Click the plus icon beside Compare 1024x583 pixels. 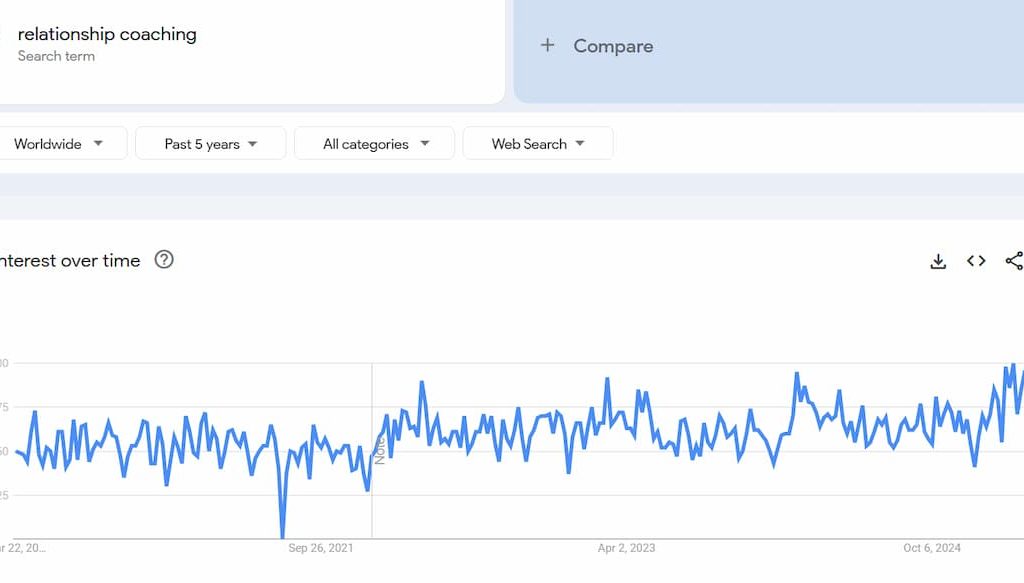click(x=547, y=45)
